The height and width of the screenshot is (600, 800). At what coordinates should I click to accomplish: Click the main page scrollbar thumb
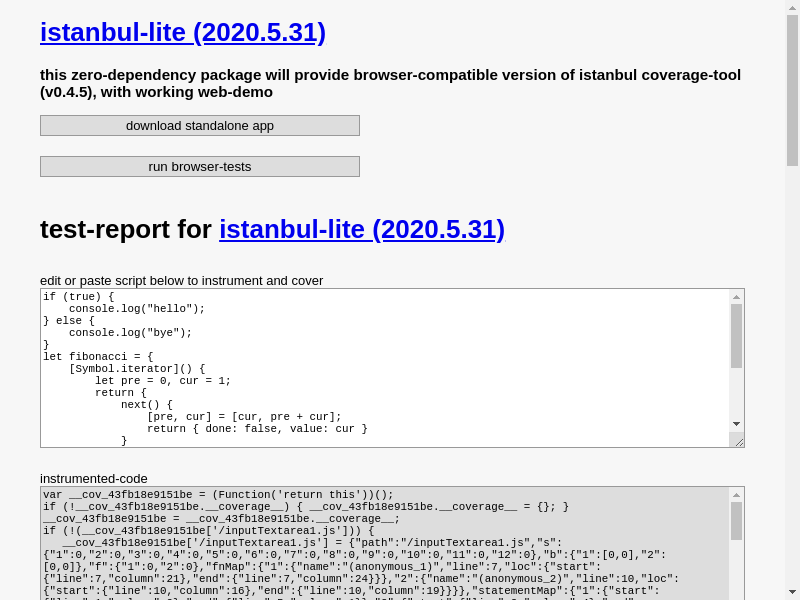pos(792,90)
